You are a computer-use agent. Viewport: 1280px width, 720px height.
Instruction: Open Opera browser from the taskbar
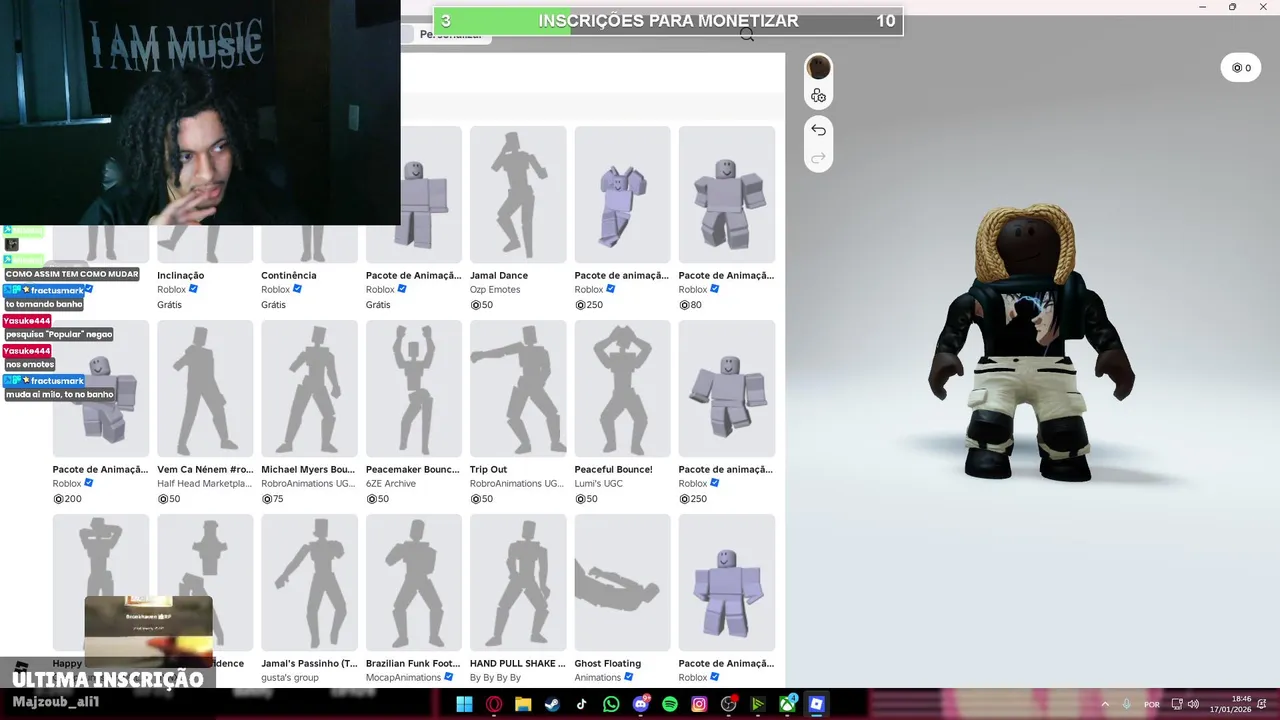[x=494, y=704]
